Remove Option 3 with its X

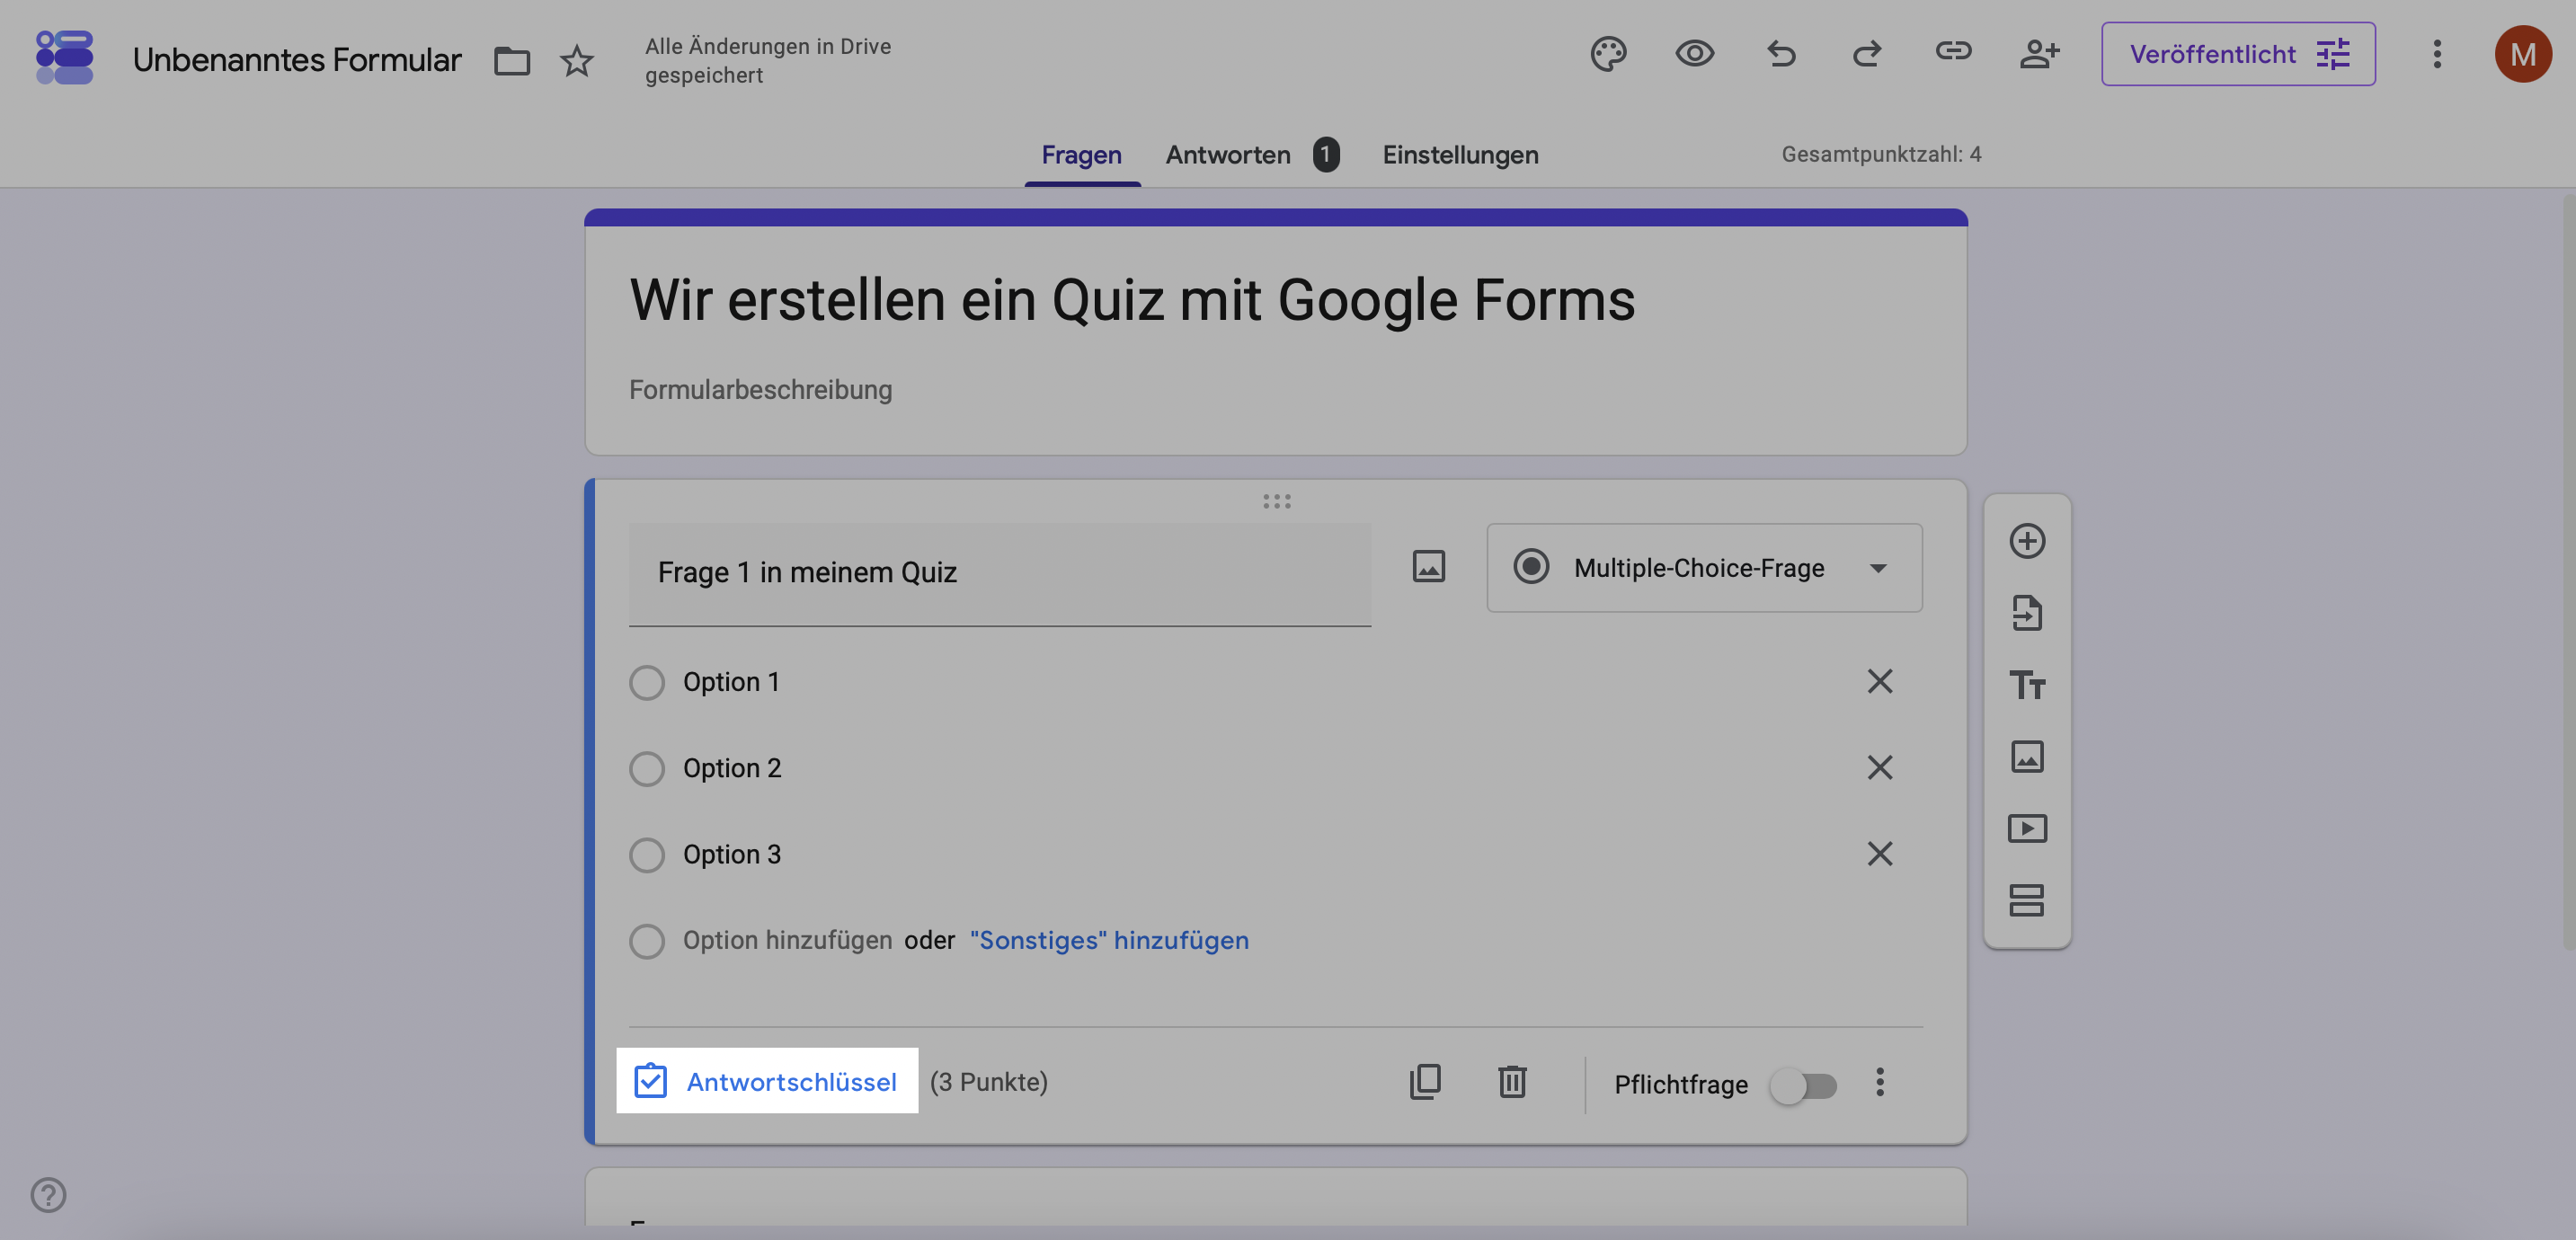coord(1879,854)
